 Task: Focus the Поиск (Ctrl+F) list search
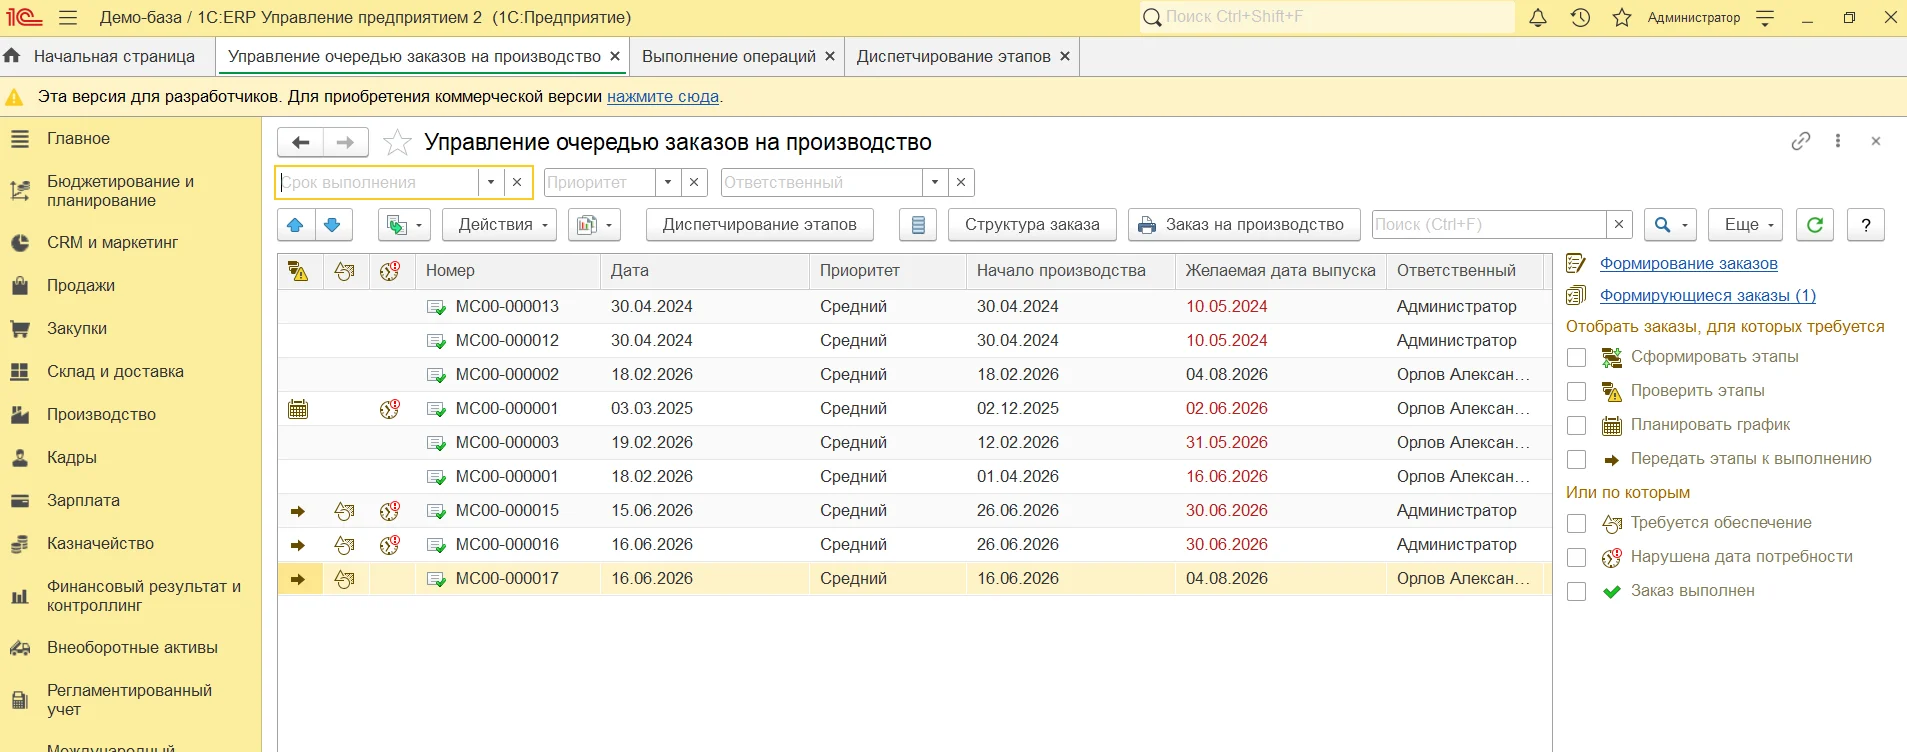(1489, 225)
